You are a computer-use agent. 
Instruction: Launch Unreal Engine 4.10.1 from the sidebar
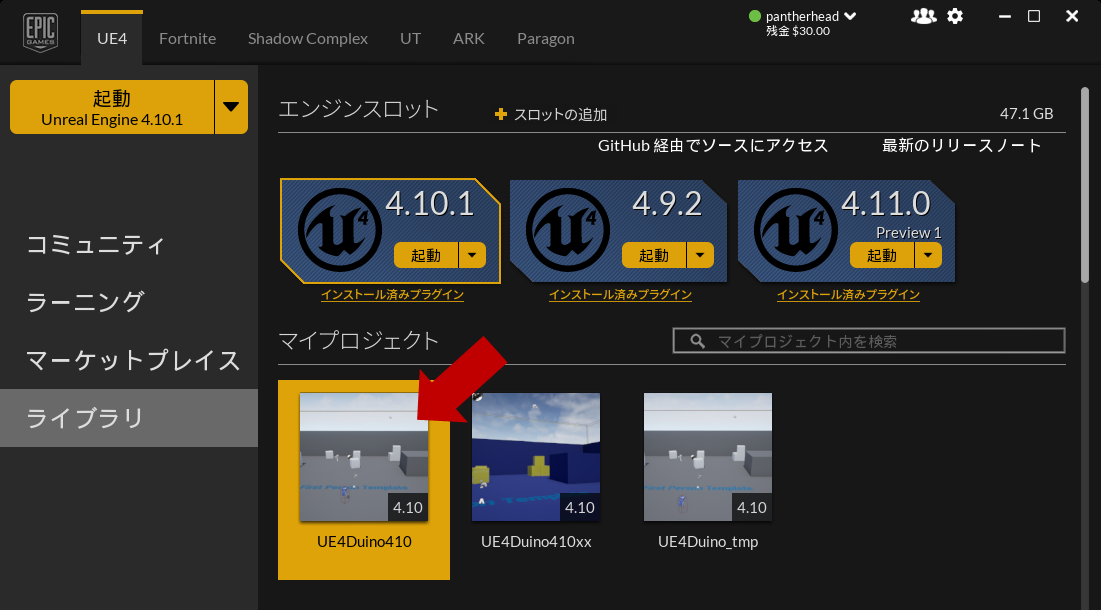click(x=112, y=107)
